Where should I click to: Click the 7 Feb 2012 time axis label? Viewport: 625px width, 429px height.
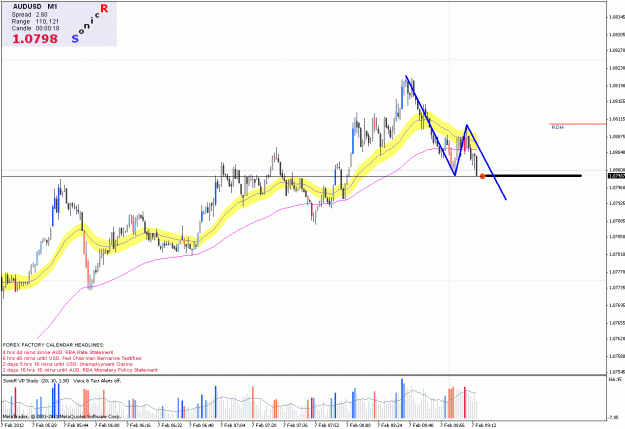click(x=13, y=425)
